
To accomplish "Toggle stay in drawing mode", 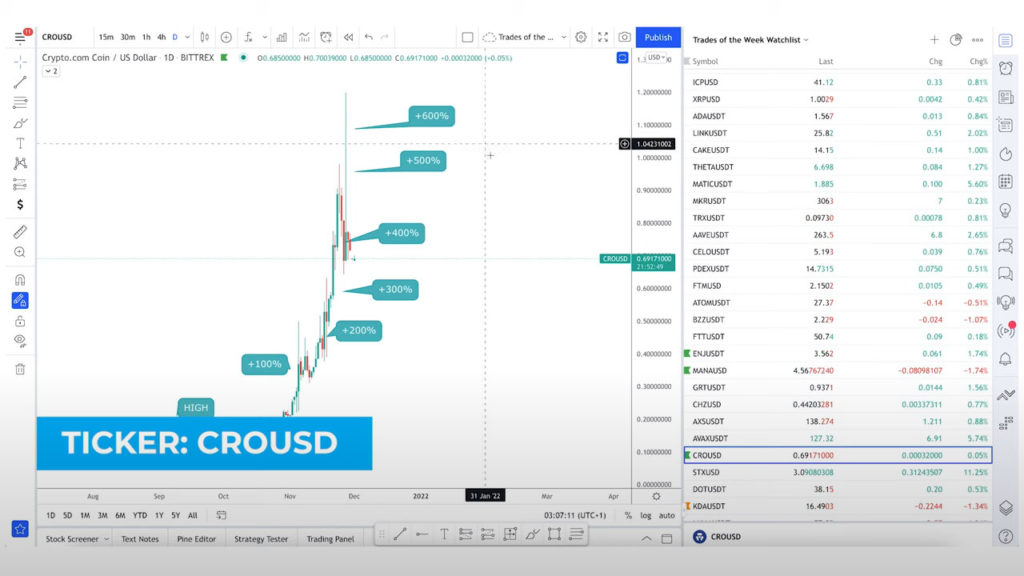I will 20,300.
